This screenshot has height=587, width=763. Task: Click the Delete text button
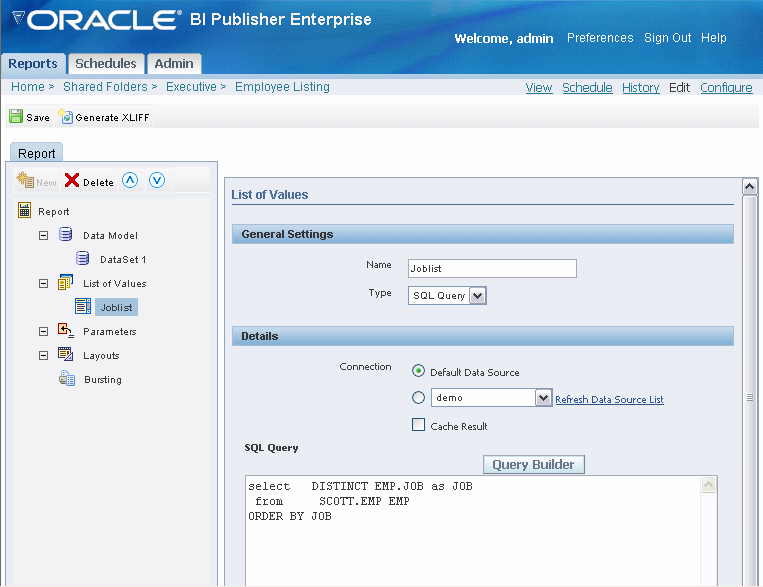[98, 183]
